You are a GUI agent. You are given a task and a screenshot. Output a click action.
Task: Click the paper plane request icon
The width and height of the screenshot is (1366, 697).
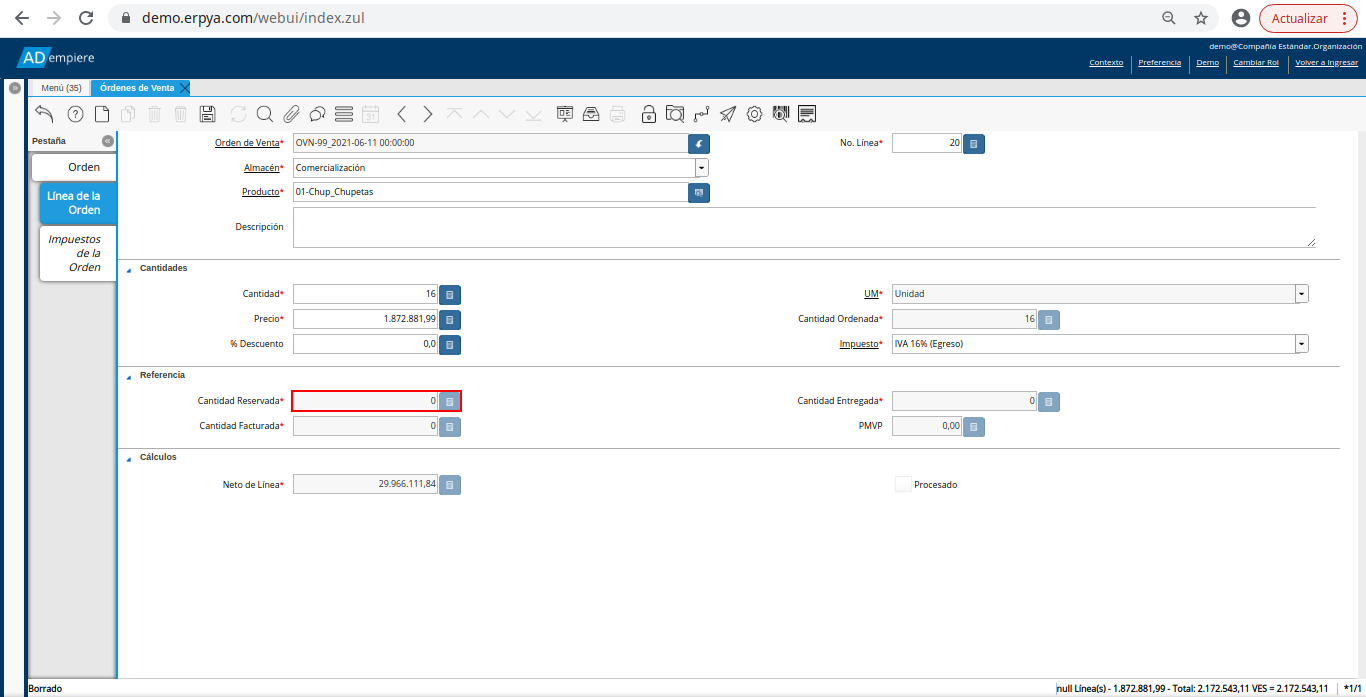728,114
